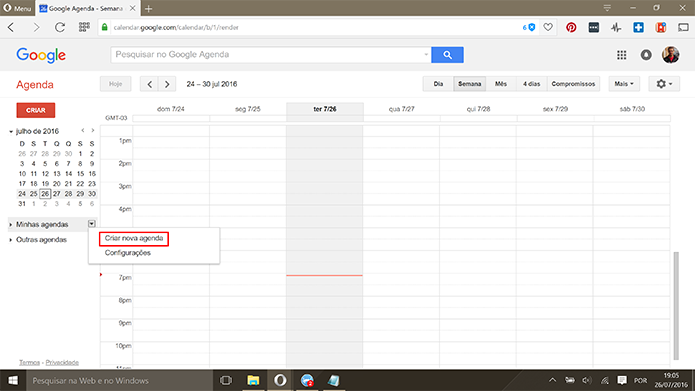This screenshot has width=695, height=391.
Task: Select Criar nova agenda menu item
Action: coord(134,239)
